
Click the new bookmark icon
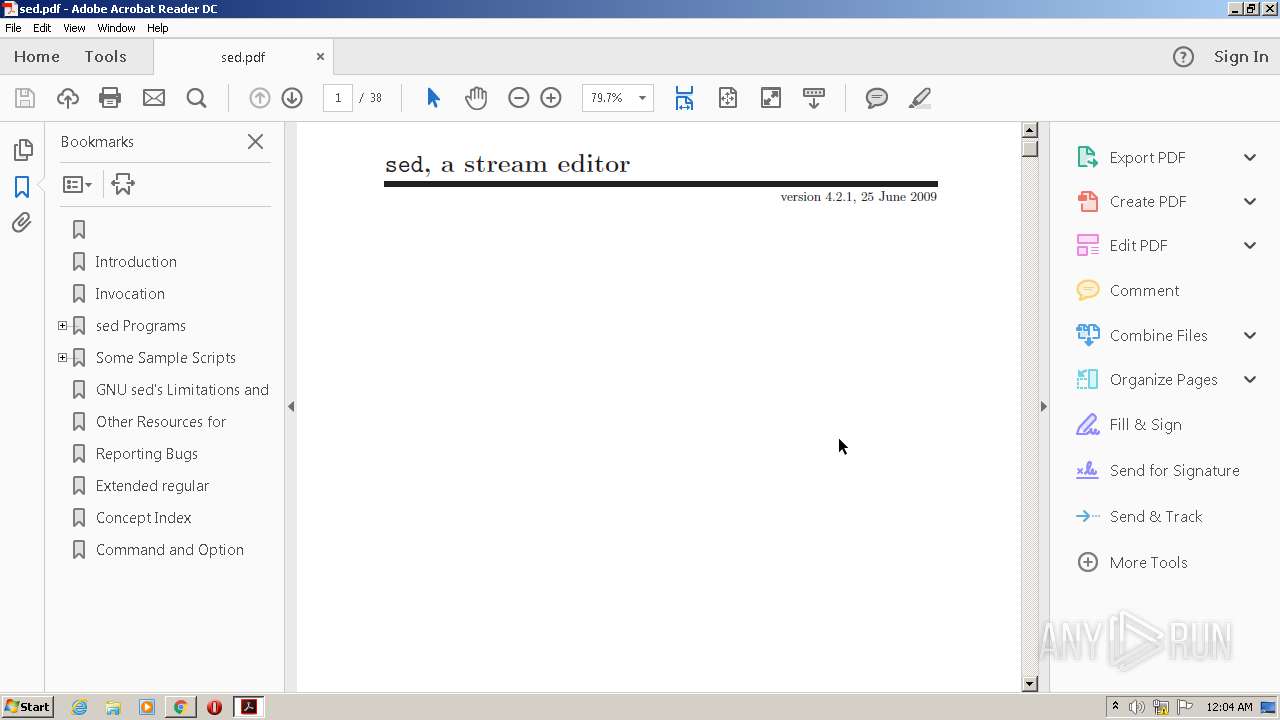[x=123, y=184]
